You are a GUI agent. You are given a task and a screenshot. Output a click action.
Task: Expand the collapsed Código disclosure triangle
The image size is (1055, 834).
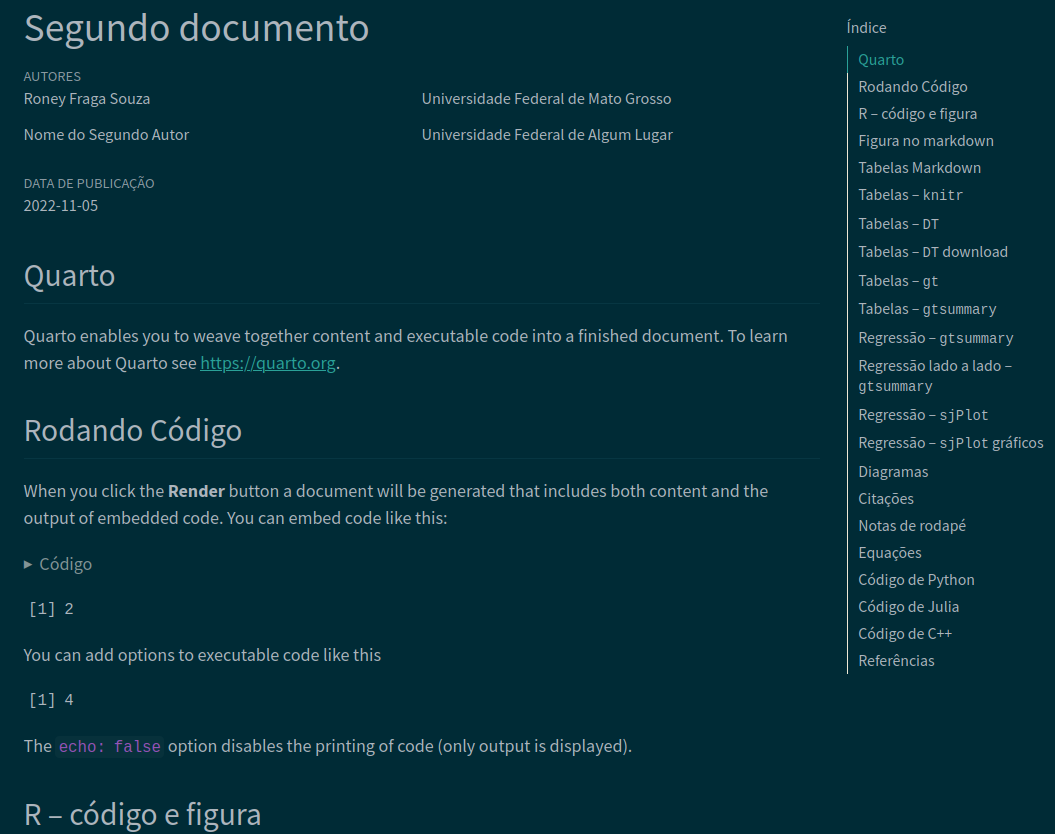tap(28, 564)
